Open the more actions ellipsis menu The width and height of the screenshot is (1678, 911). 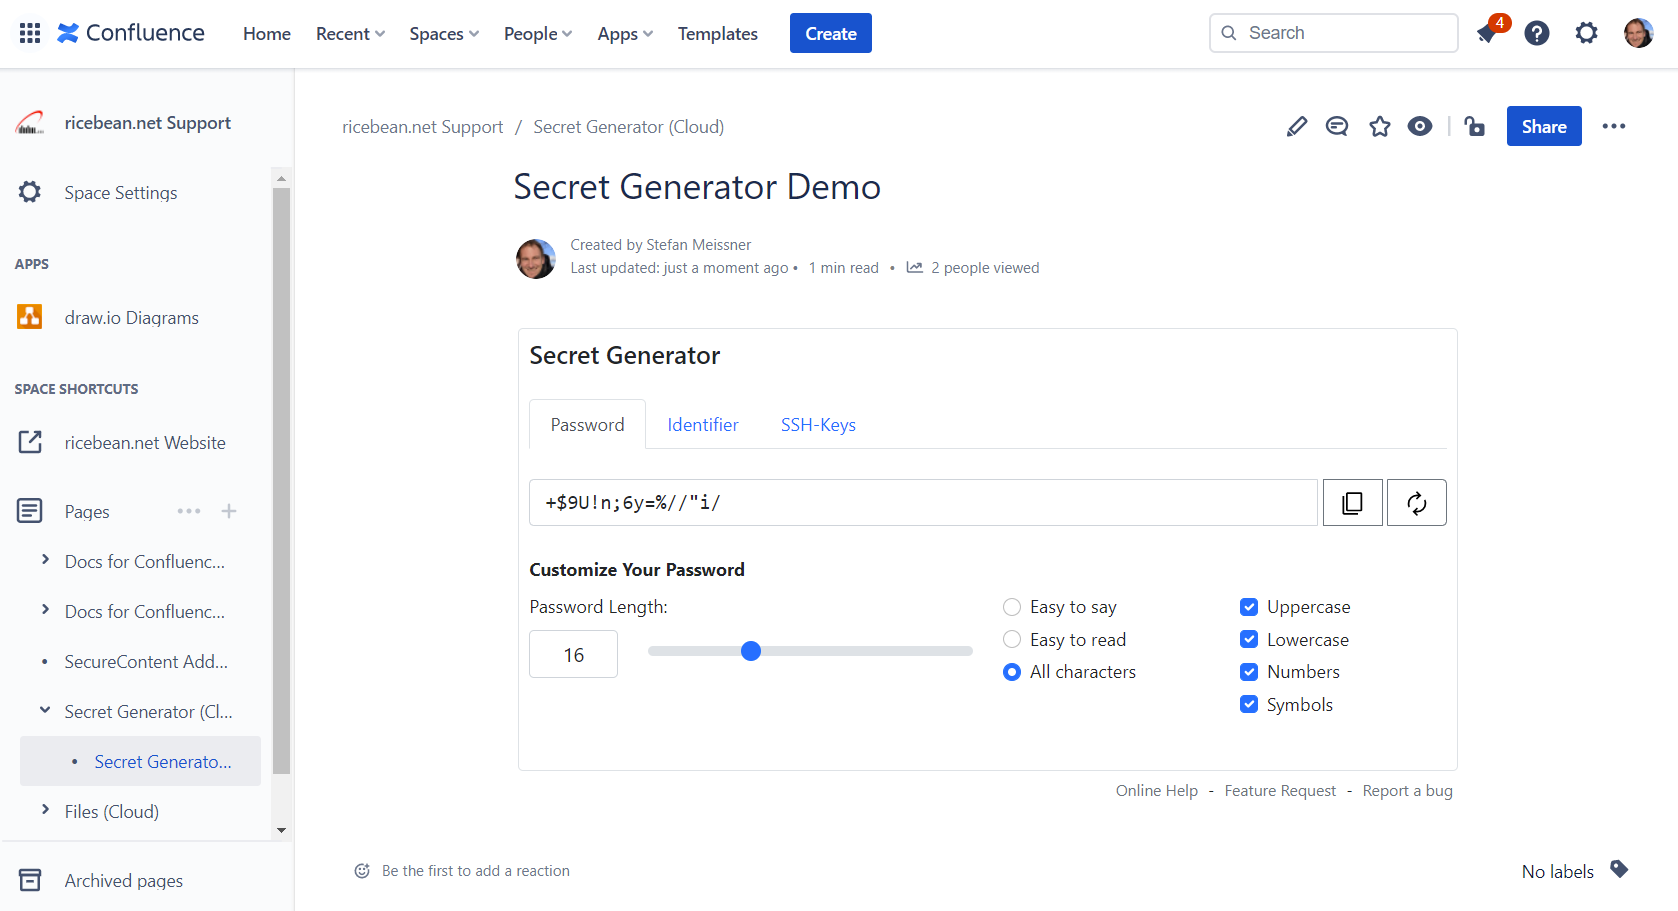coord(1614,126)
